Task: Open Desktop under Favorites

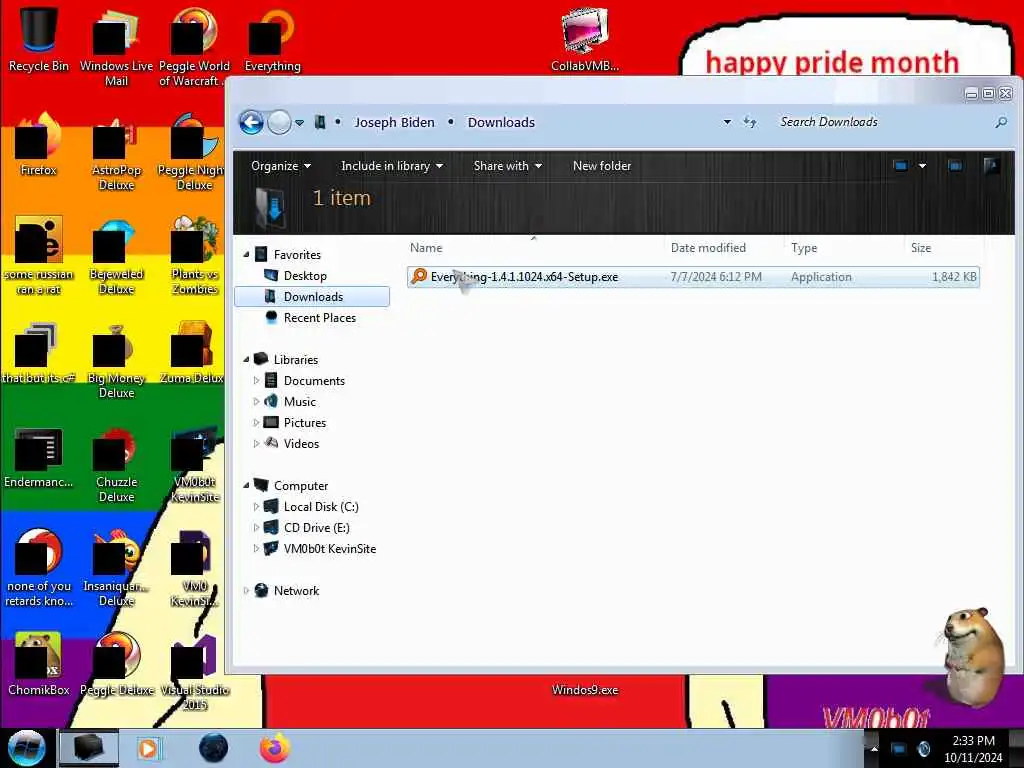Action: (305, 276)
